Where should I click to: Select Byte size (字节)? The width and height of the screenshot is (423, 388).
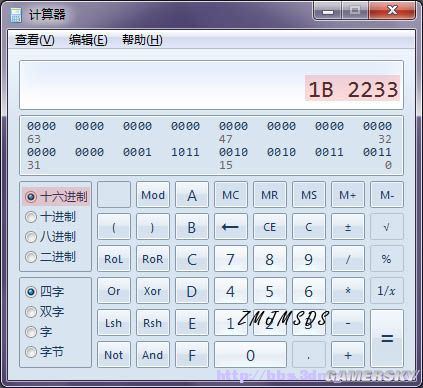[x=44, y=352]
